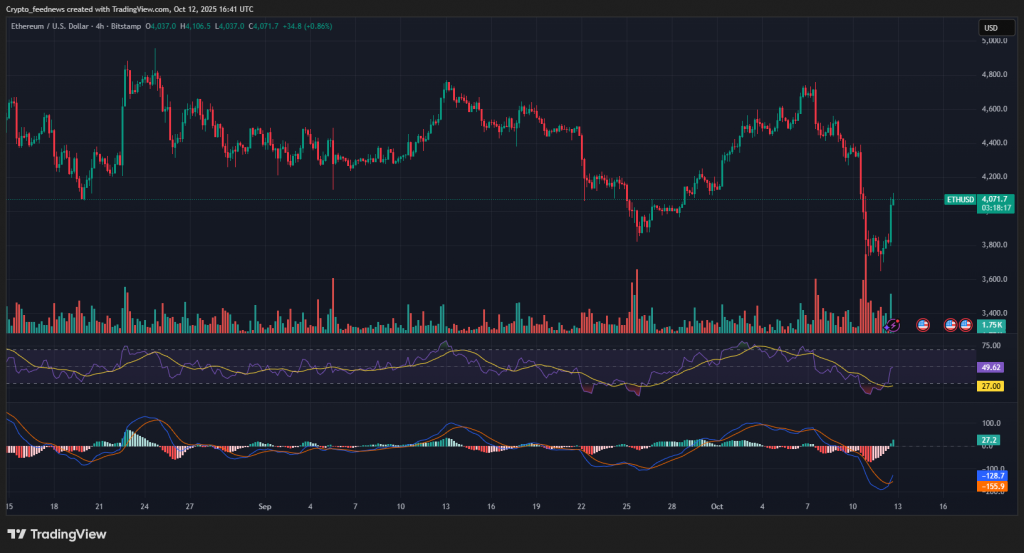Click the 13 date right of Oct

click(898, 506)
